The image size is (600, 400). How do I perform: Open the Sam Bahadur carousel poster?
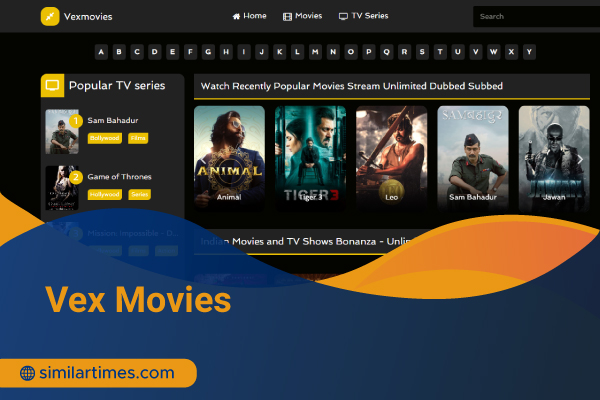click(473, 158)
